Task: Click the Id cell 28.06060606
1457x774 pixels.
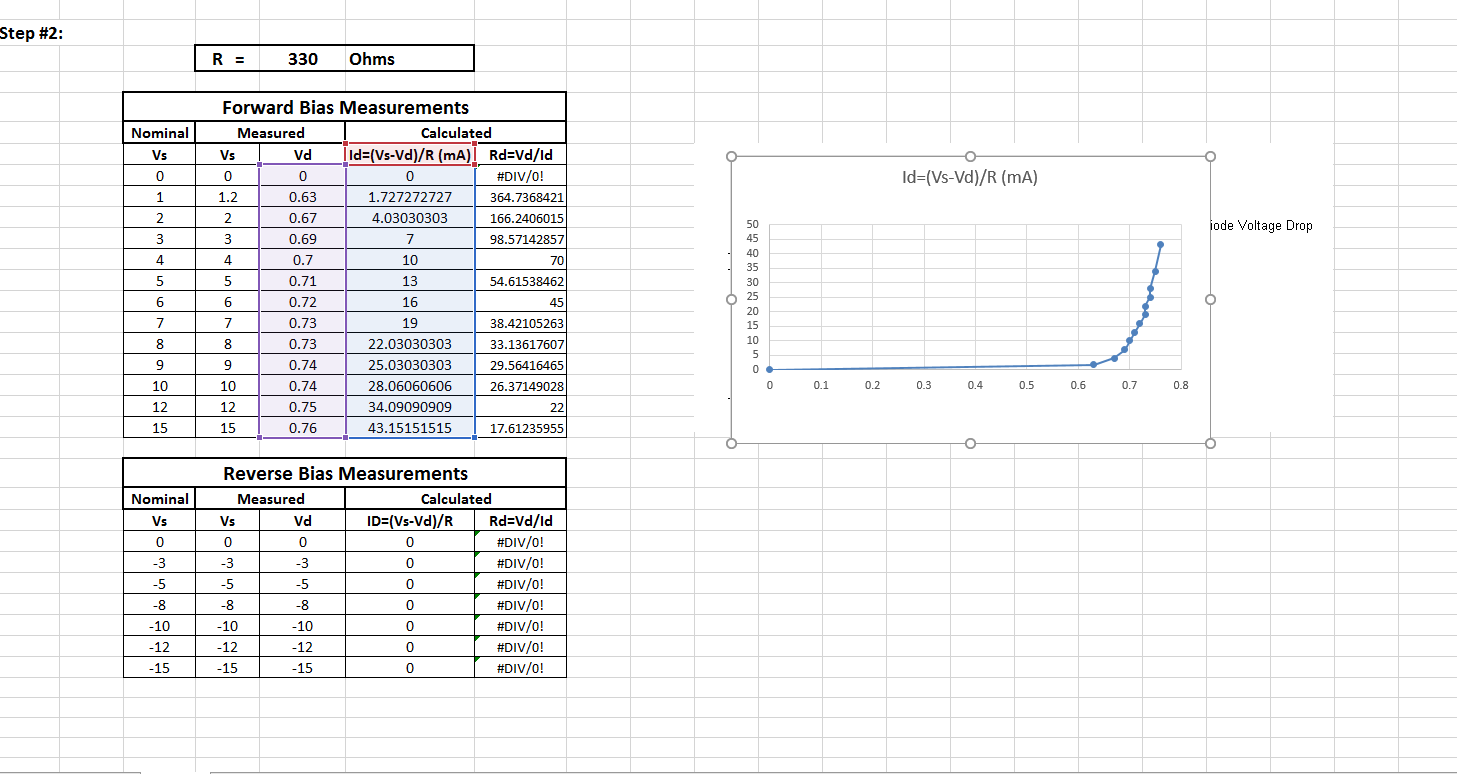Action: [x=410, y=386]
